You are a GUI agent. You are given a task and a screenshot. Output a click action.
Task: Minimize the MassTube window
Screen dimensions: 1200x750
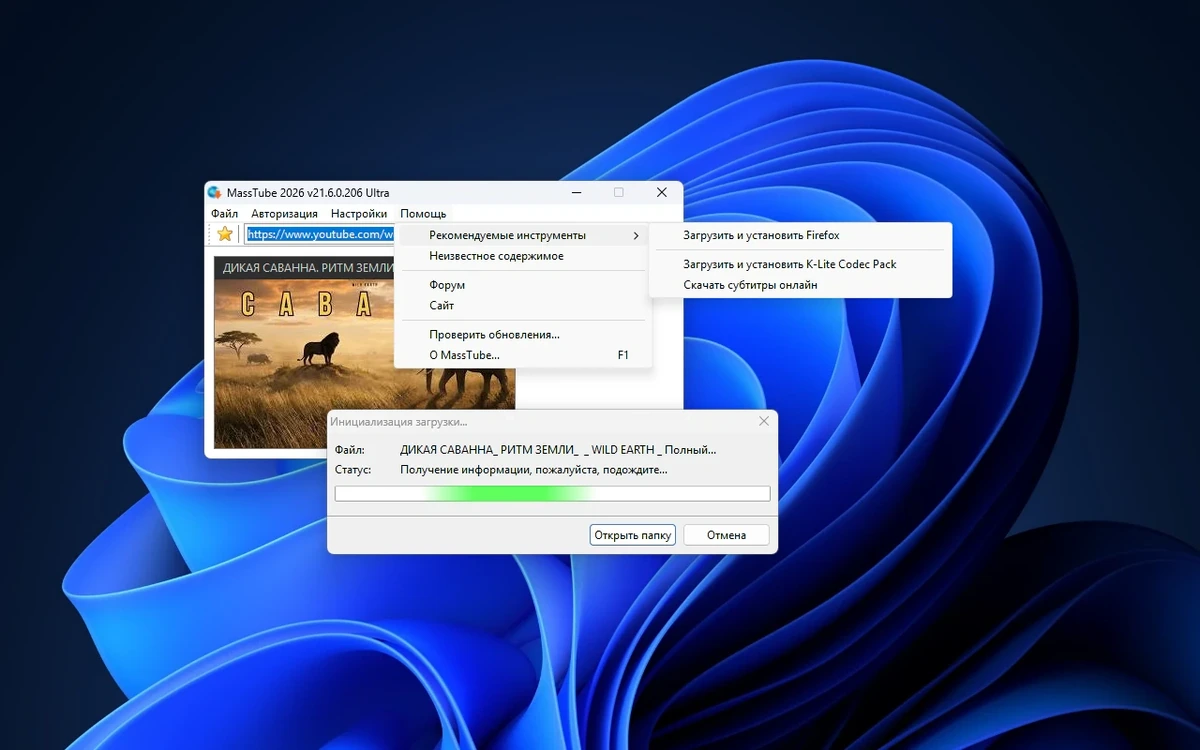576,192
